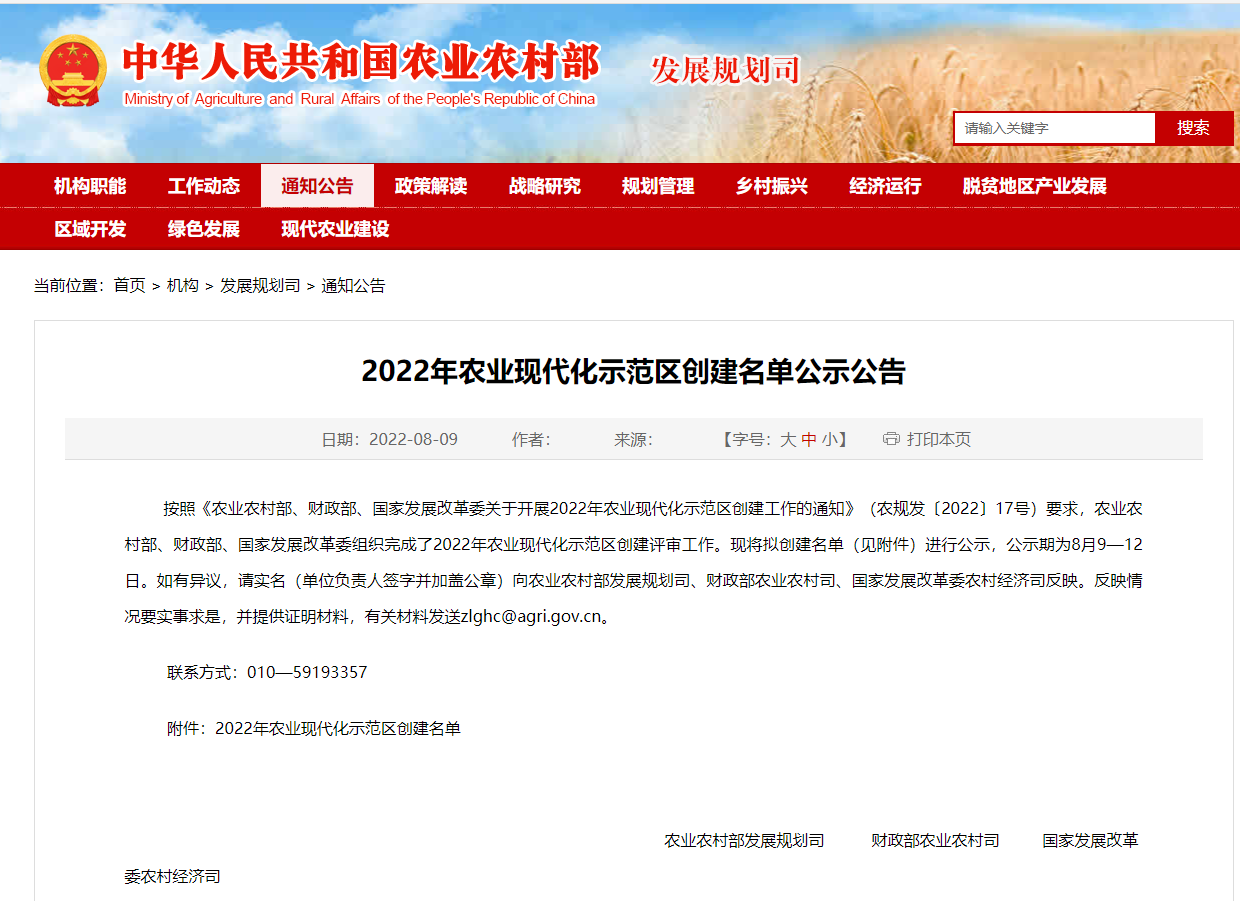Open the 工作动态 menu item

tap(204, 186)
